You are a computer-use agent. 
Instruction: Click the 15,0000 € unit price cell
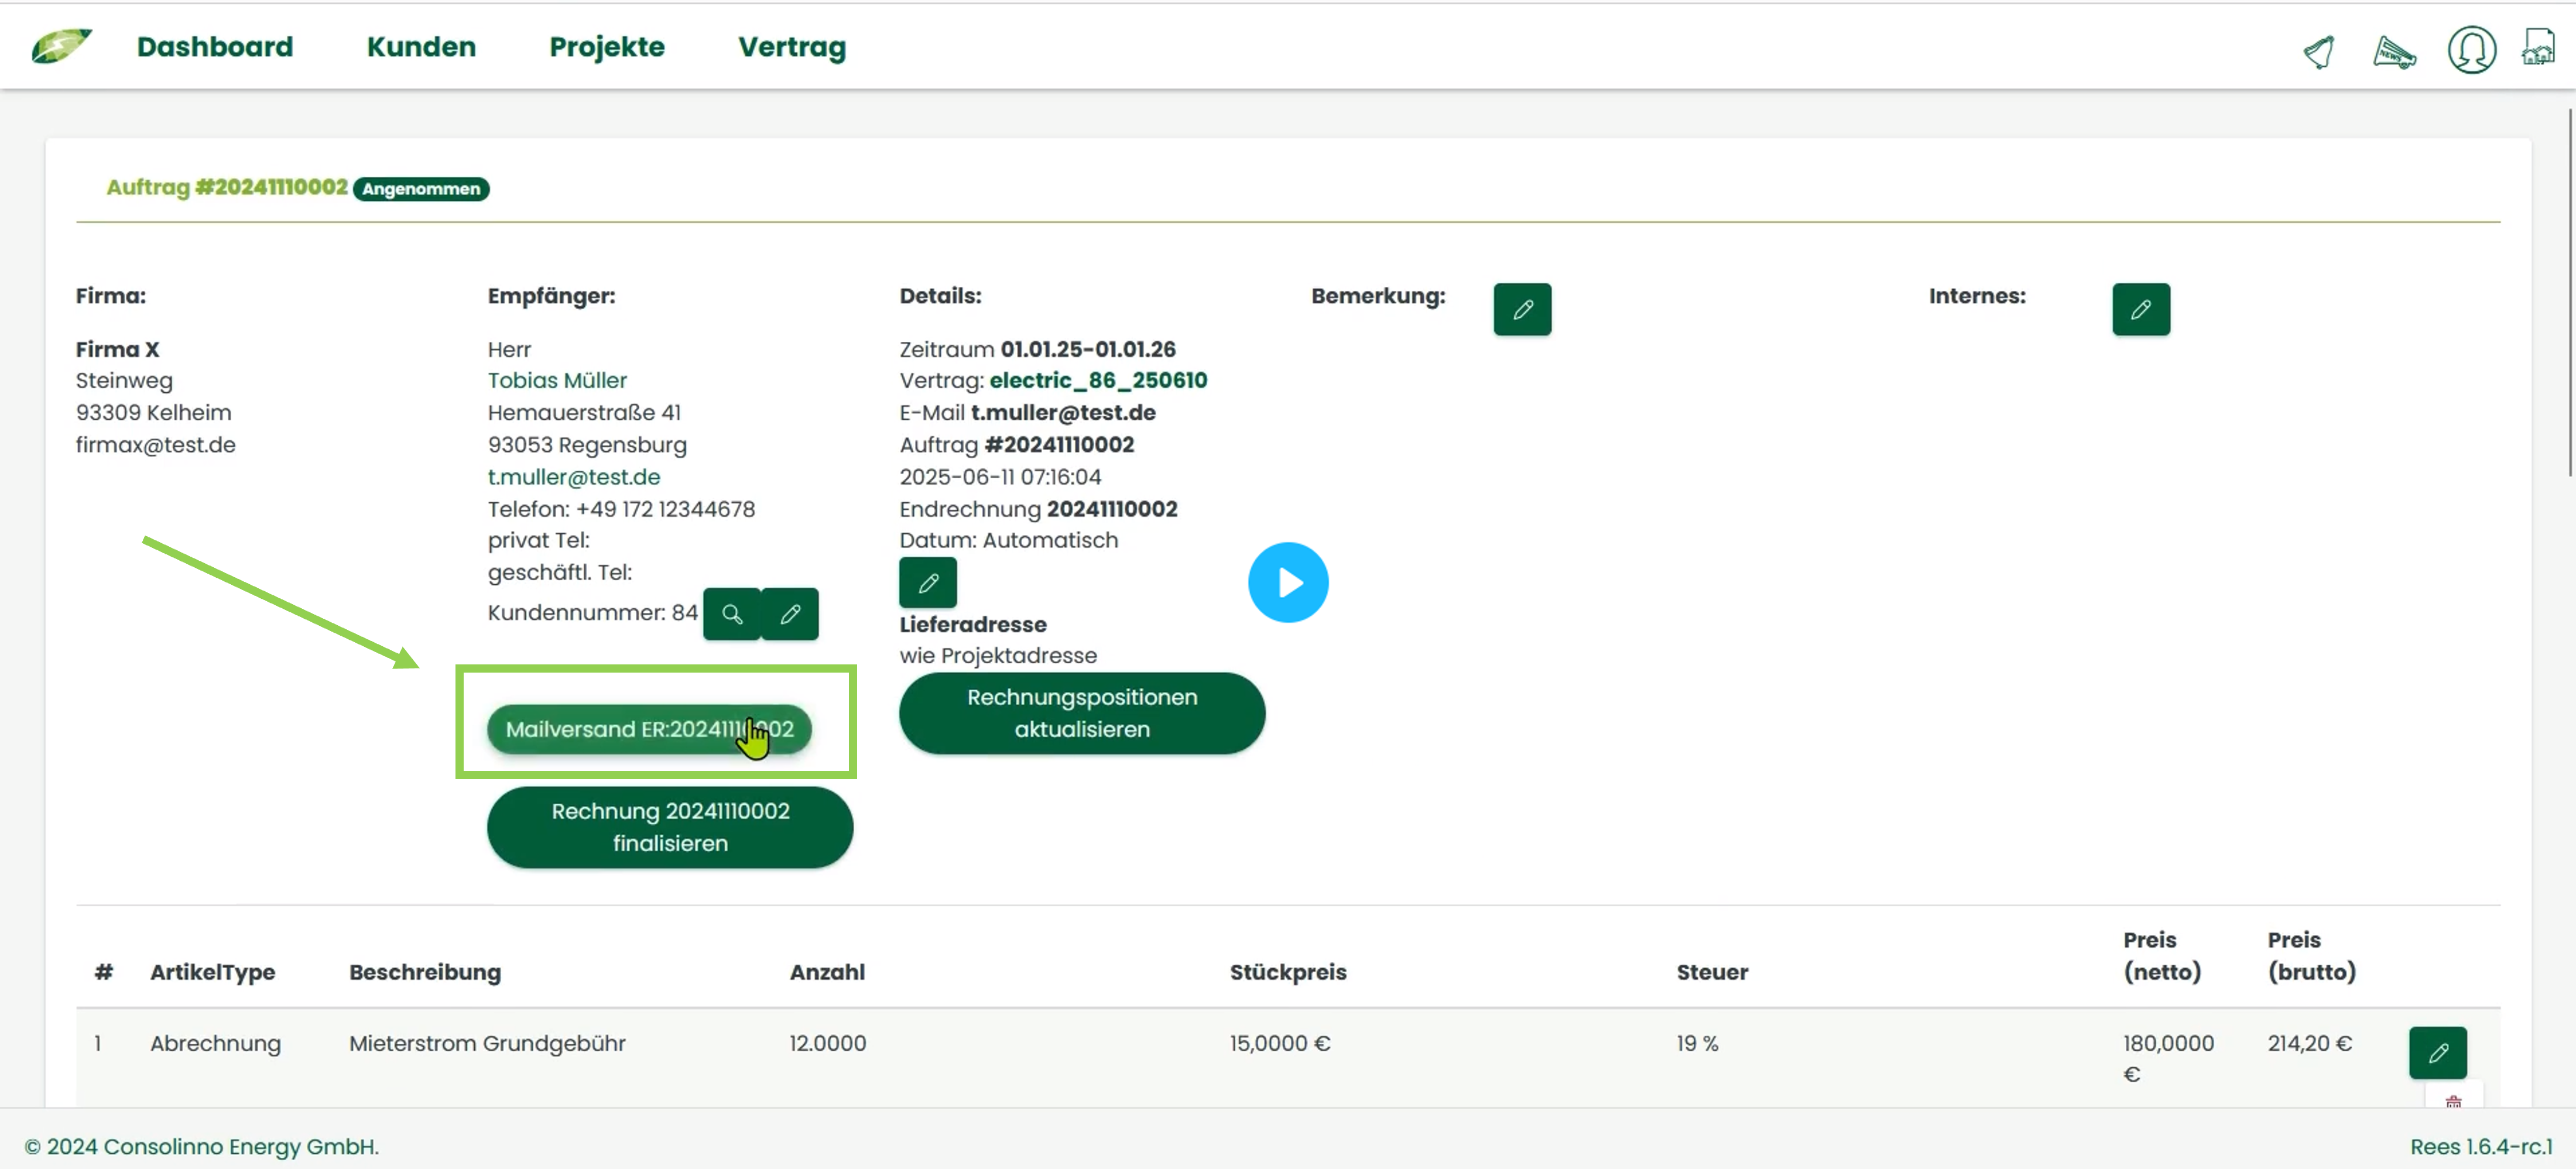tap(1280, 1043)
